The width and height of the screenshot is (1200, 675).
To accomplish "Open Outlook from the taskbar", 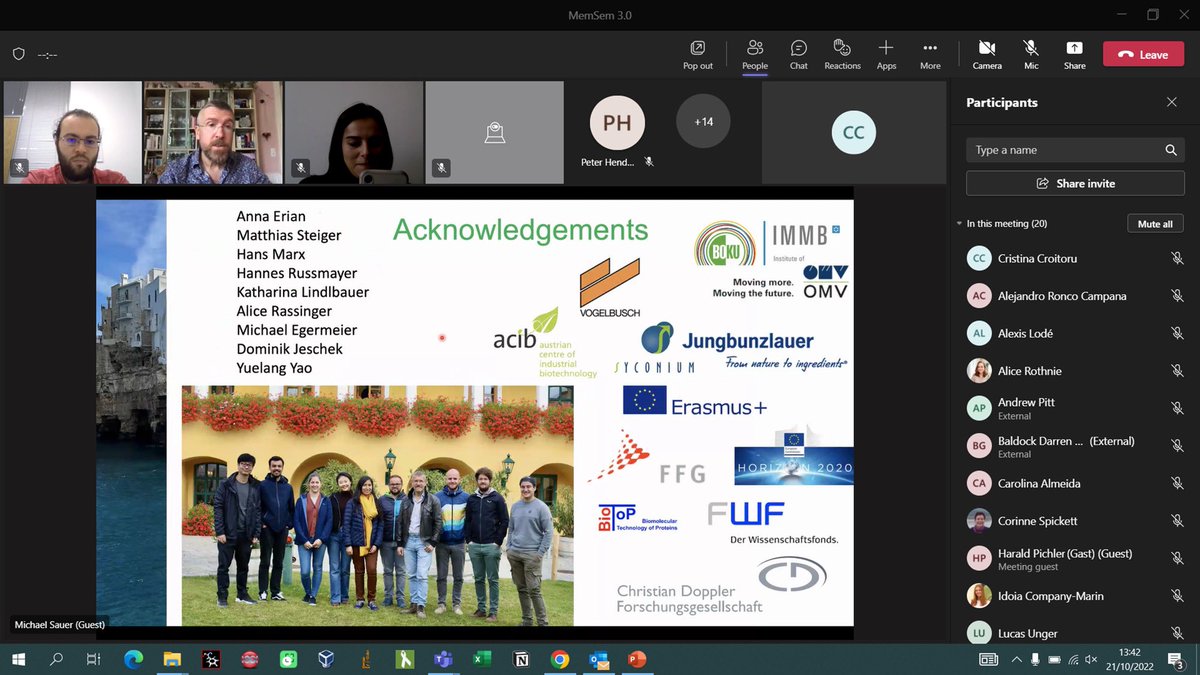I will pos(598,659).
